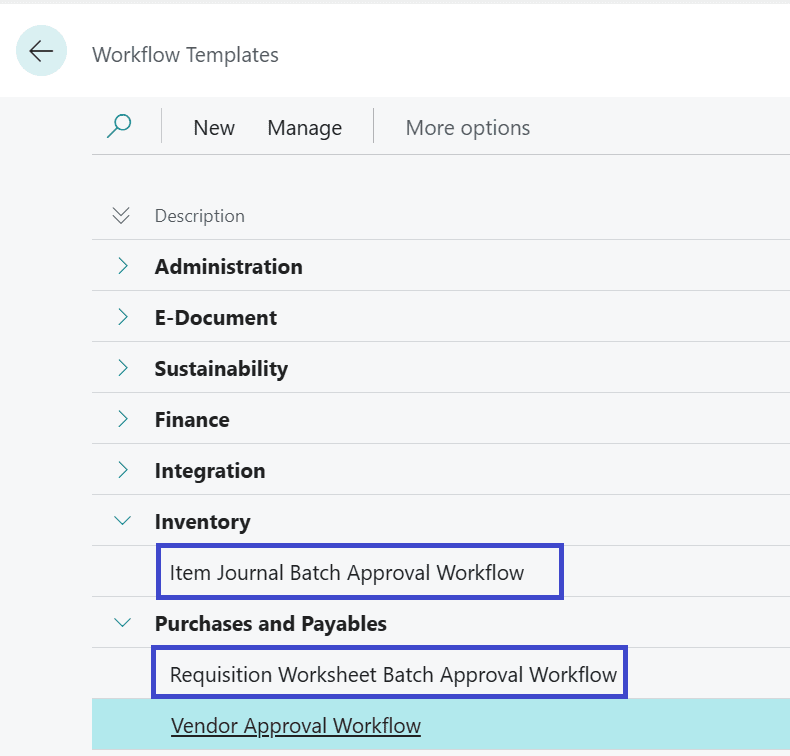
Task: Select the Finance group row label
Action: pos(191,420)
